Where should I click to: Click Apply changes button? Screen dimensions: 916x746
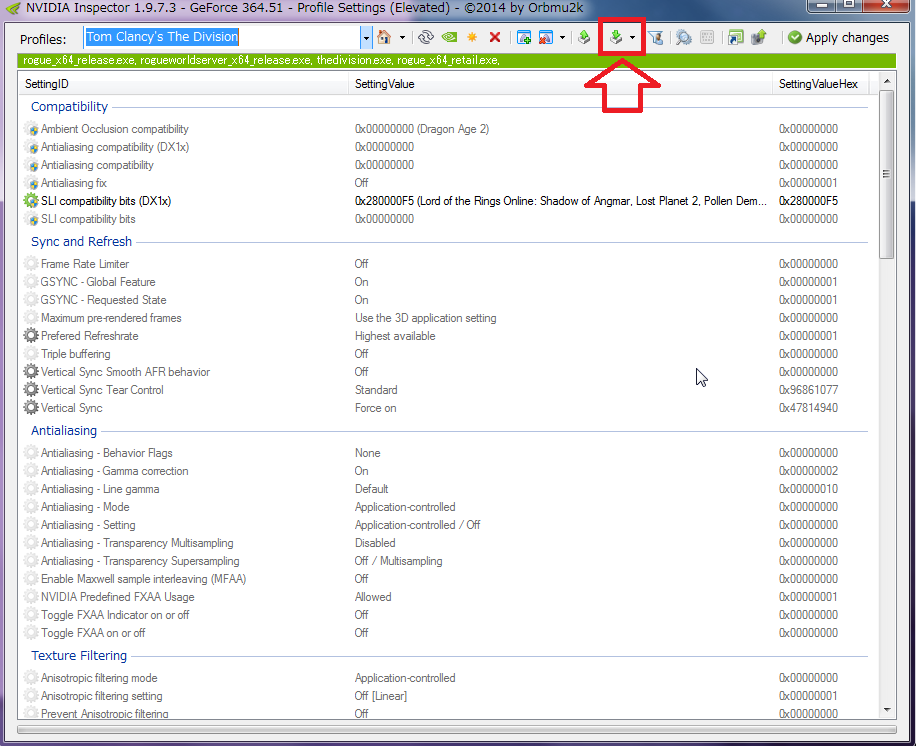[x=838, y=38]
